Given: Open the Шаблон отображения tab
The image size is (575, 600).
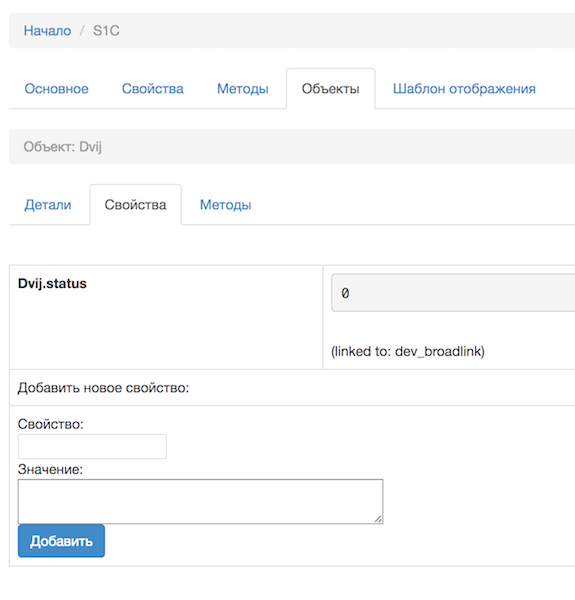Looking at the screenshot, I should [x=464, y=89].
